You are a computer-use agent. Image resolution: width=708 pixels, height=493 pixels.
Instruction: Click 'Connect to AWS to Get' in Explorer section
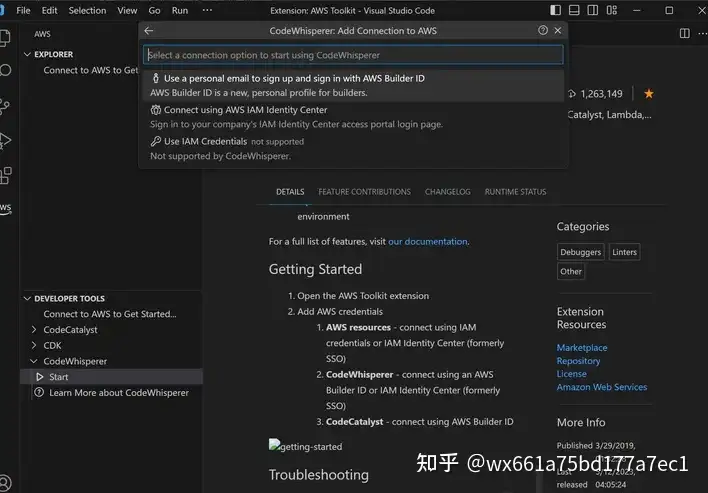(x=91, y=70)
